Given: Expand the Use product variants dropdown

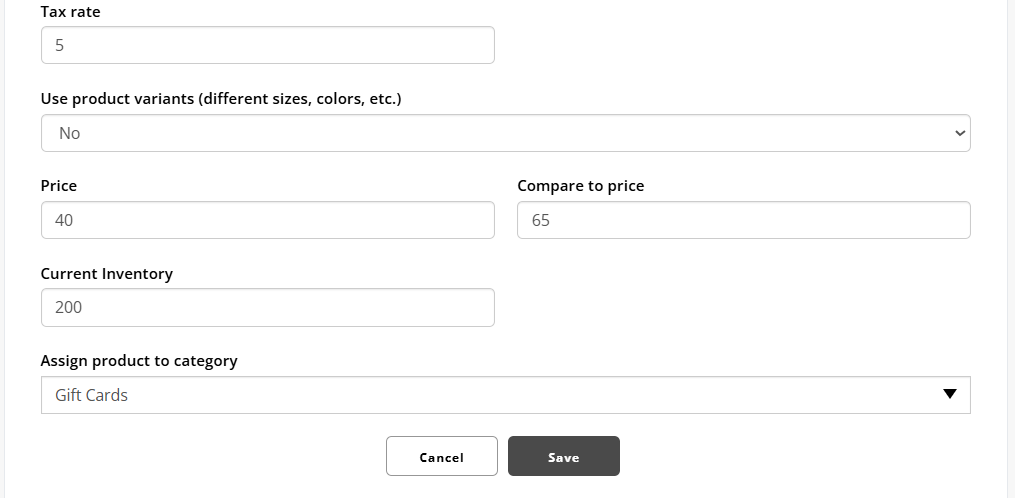Looking at the screenshot, I should (505, 133).
